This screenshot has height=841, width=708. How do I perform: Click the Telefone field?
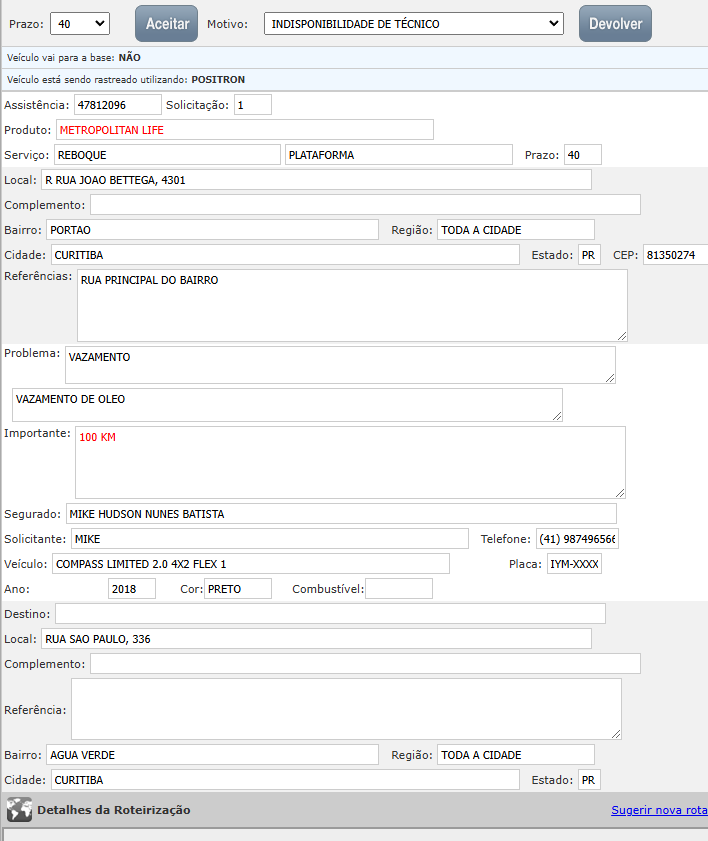577,538
